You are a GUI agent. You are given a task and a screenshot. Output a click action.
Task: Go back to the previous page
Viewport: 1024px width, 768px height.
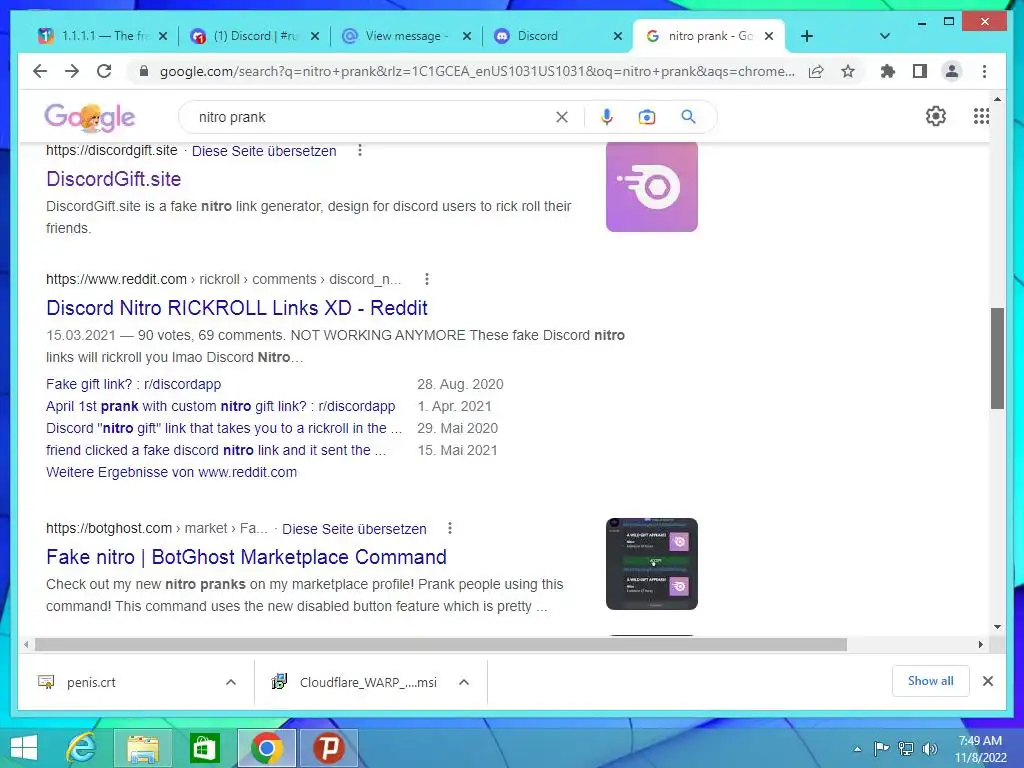(40, 71)
